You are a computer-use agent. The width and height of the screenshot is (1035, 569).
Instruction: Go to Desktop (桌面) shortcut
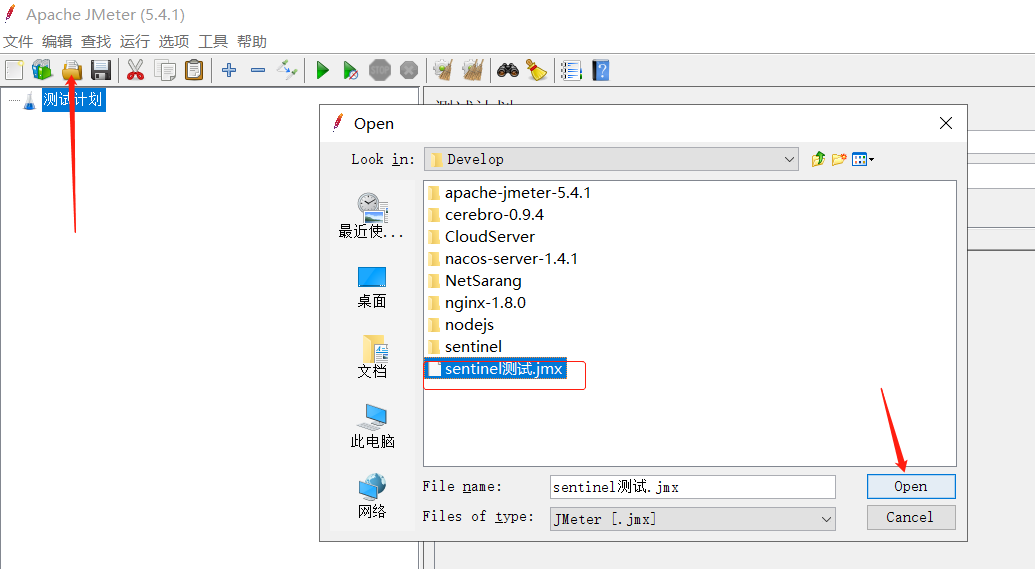(372, 288)
